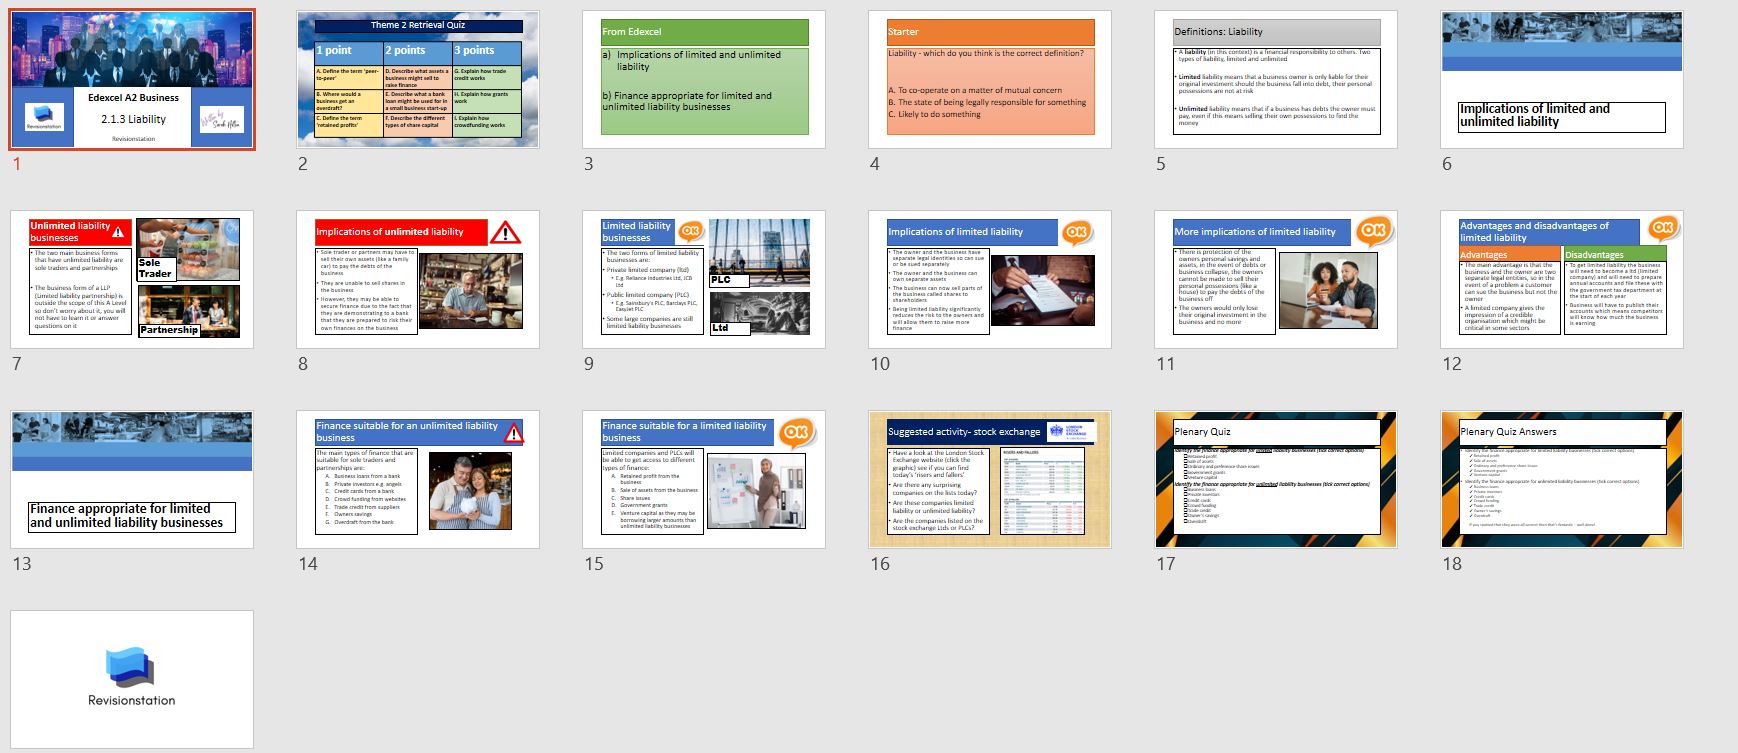Select slide 13, the Finance appropriate section header
The height and width of the screenshot is (753, 1738).
pyautogui.click(x=132, y=480)
